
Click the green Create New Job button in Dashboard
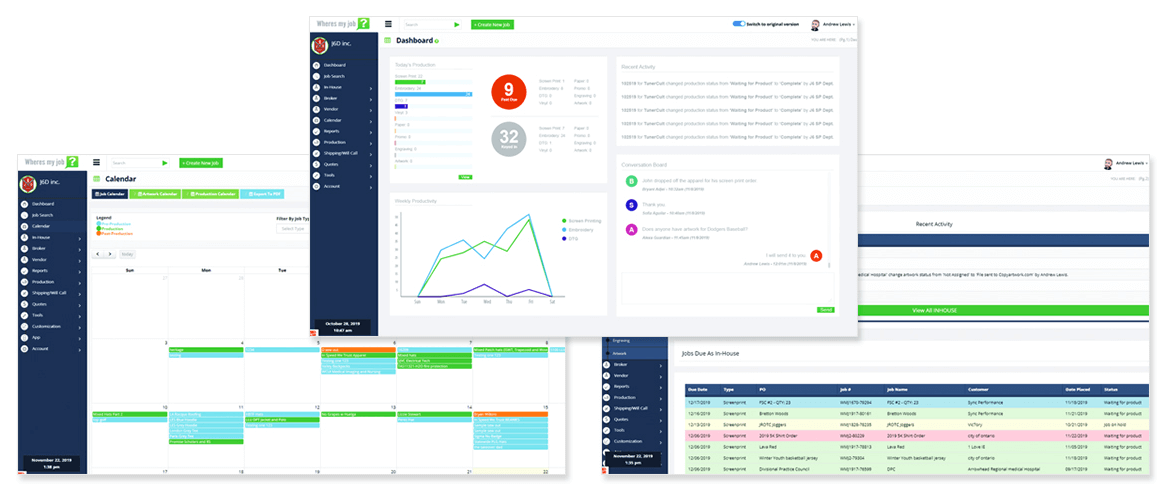point(492,24)
